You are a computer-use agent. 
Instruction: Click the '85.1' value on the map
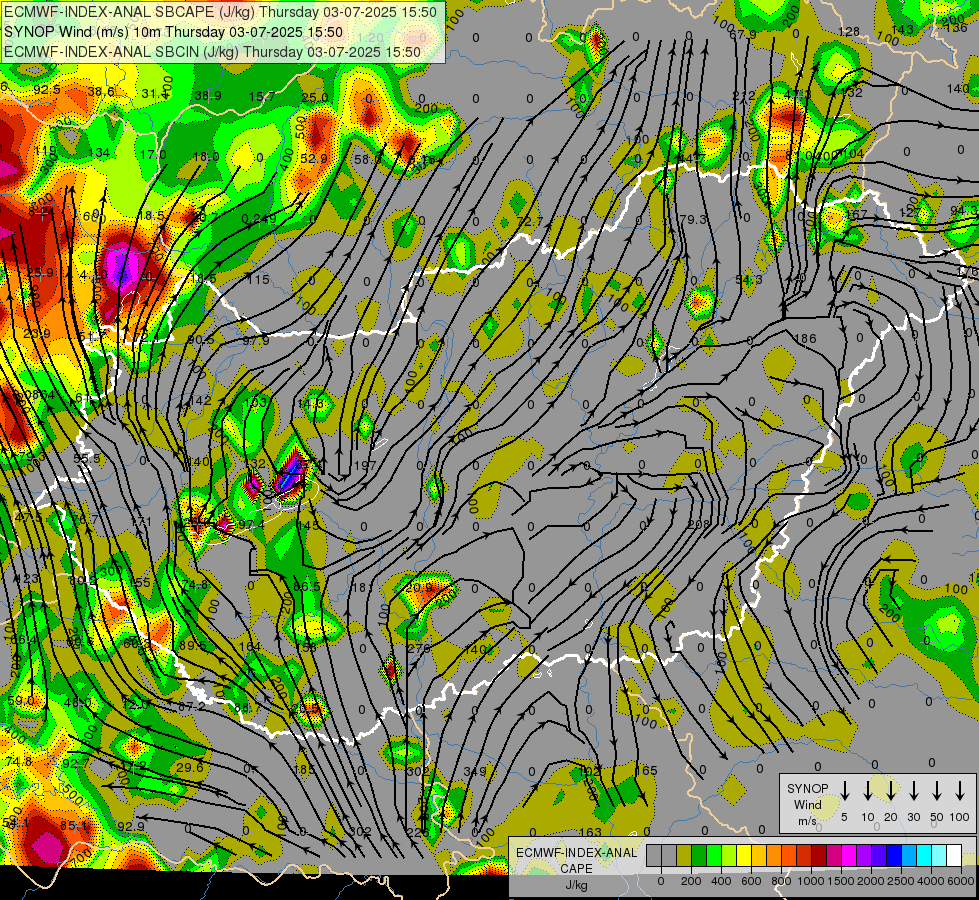coord(74,825)
